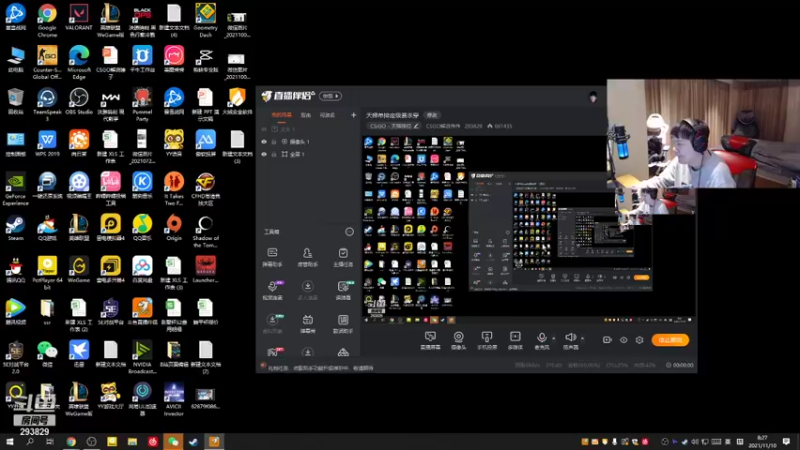
Task: Open Pummel Party desktop shortcut
Action: pyautogui.click(x=142, y=104)
